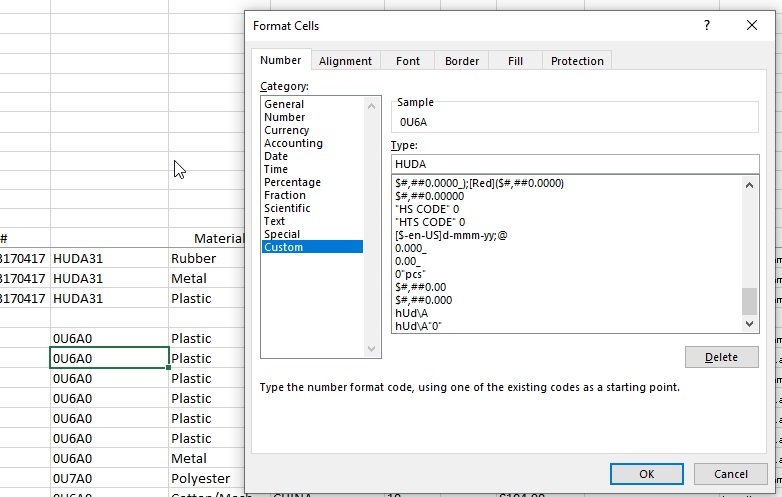Select the "HTS CODE" 0 format code

(430, 222)
